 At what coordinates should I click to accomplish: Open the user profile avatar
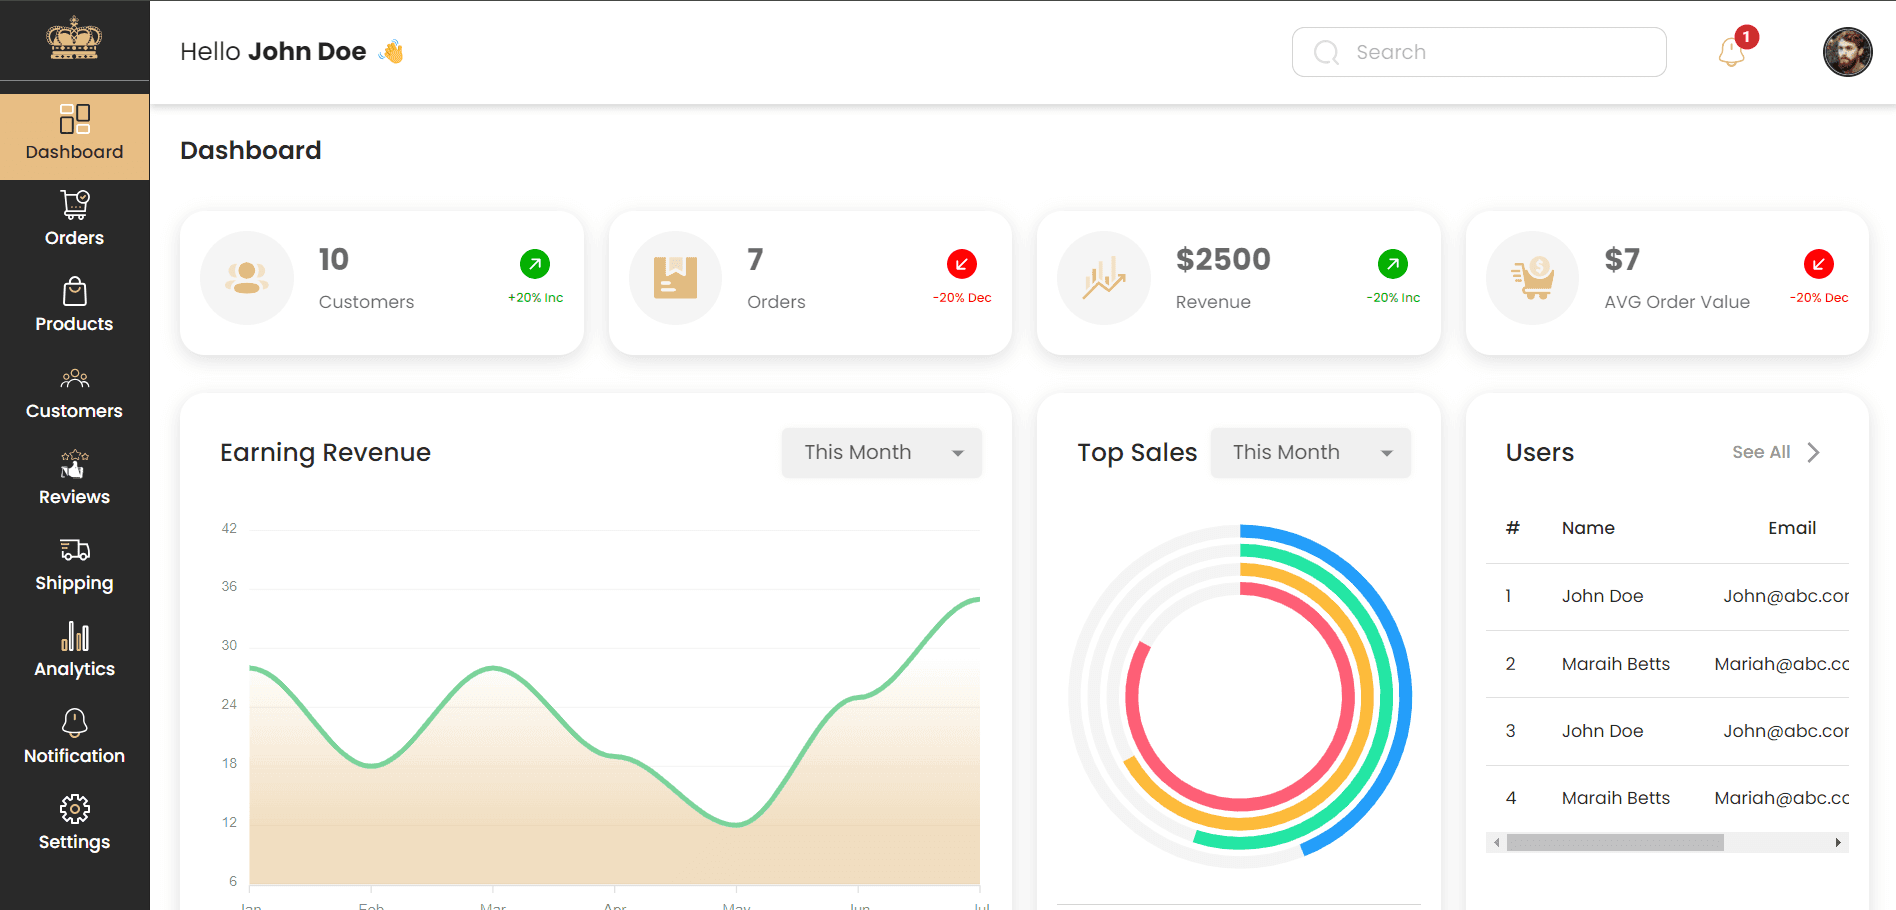(1847, 52)
